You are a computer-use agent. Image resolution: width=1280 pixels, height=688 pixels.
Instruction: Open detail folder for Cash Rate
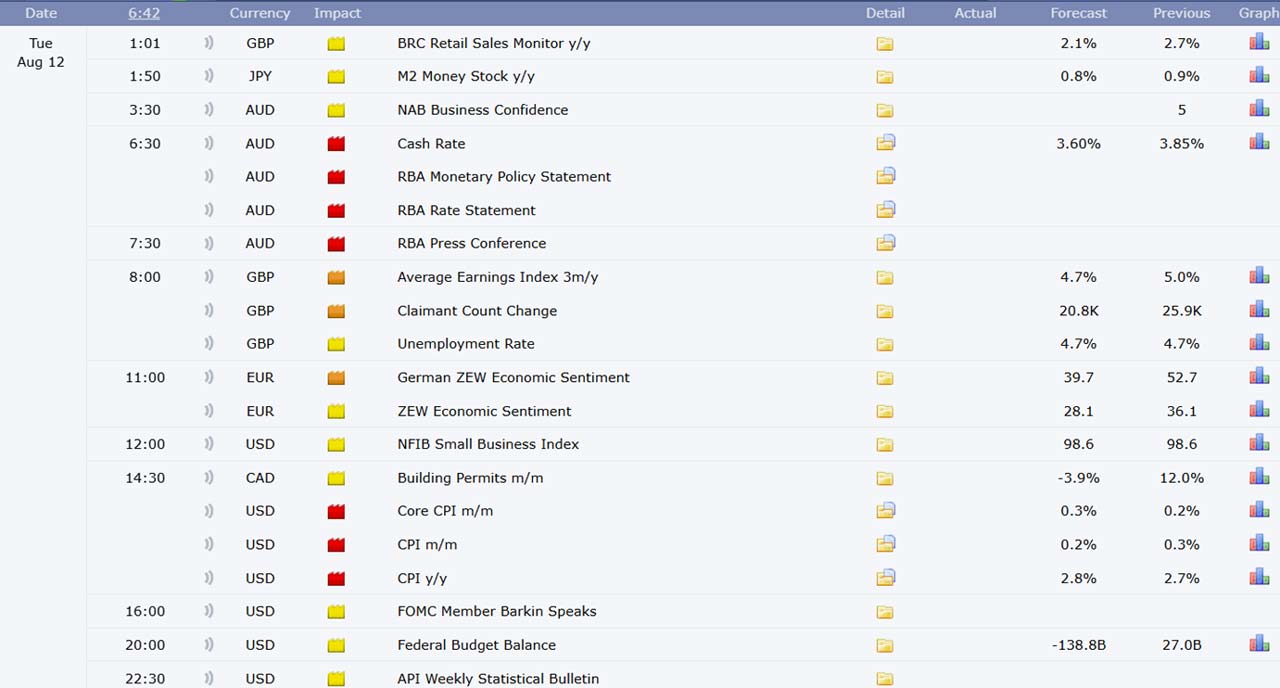[x=885, y=143]
